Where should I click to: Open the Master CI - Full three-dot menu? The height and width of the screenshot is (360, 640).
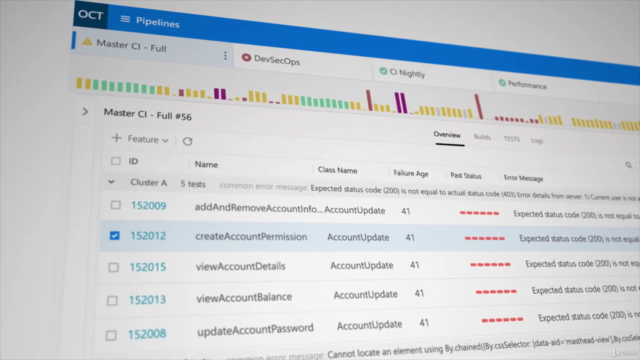tap(225, 56)
